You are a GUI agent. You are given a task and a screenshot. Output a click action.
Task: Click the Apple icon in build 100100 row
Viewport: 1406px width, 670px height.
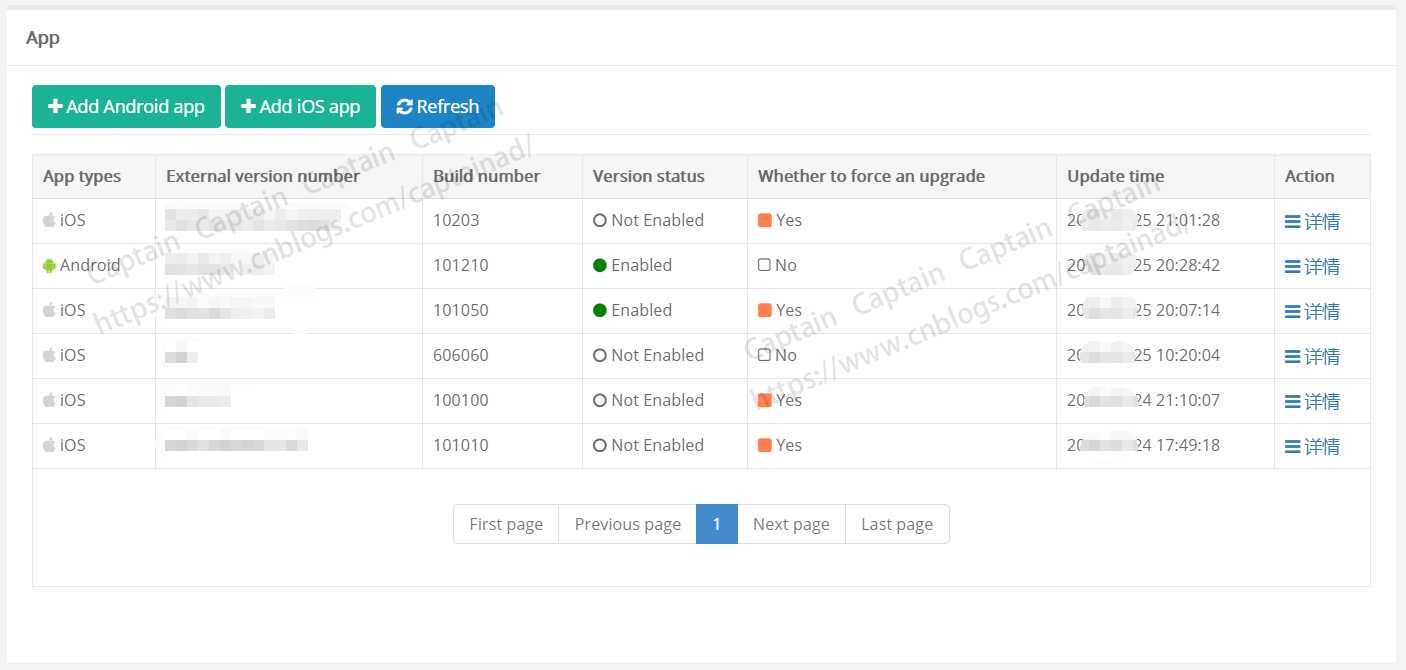point(49,400)
